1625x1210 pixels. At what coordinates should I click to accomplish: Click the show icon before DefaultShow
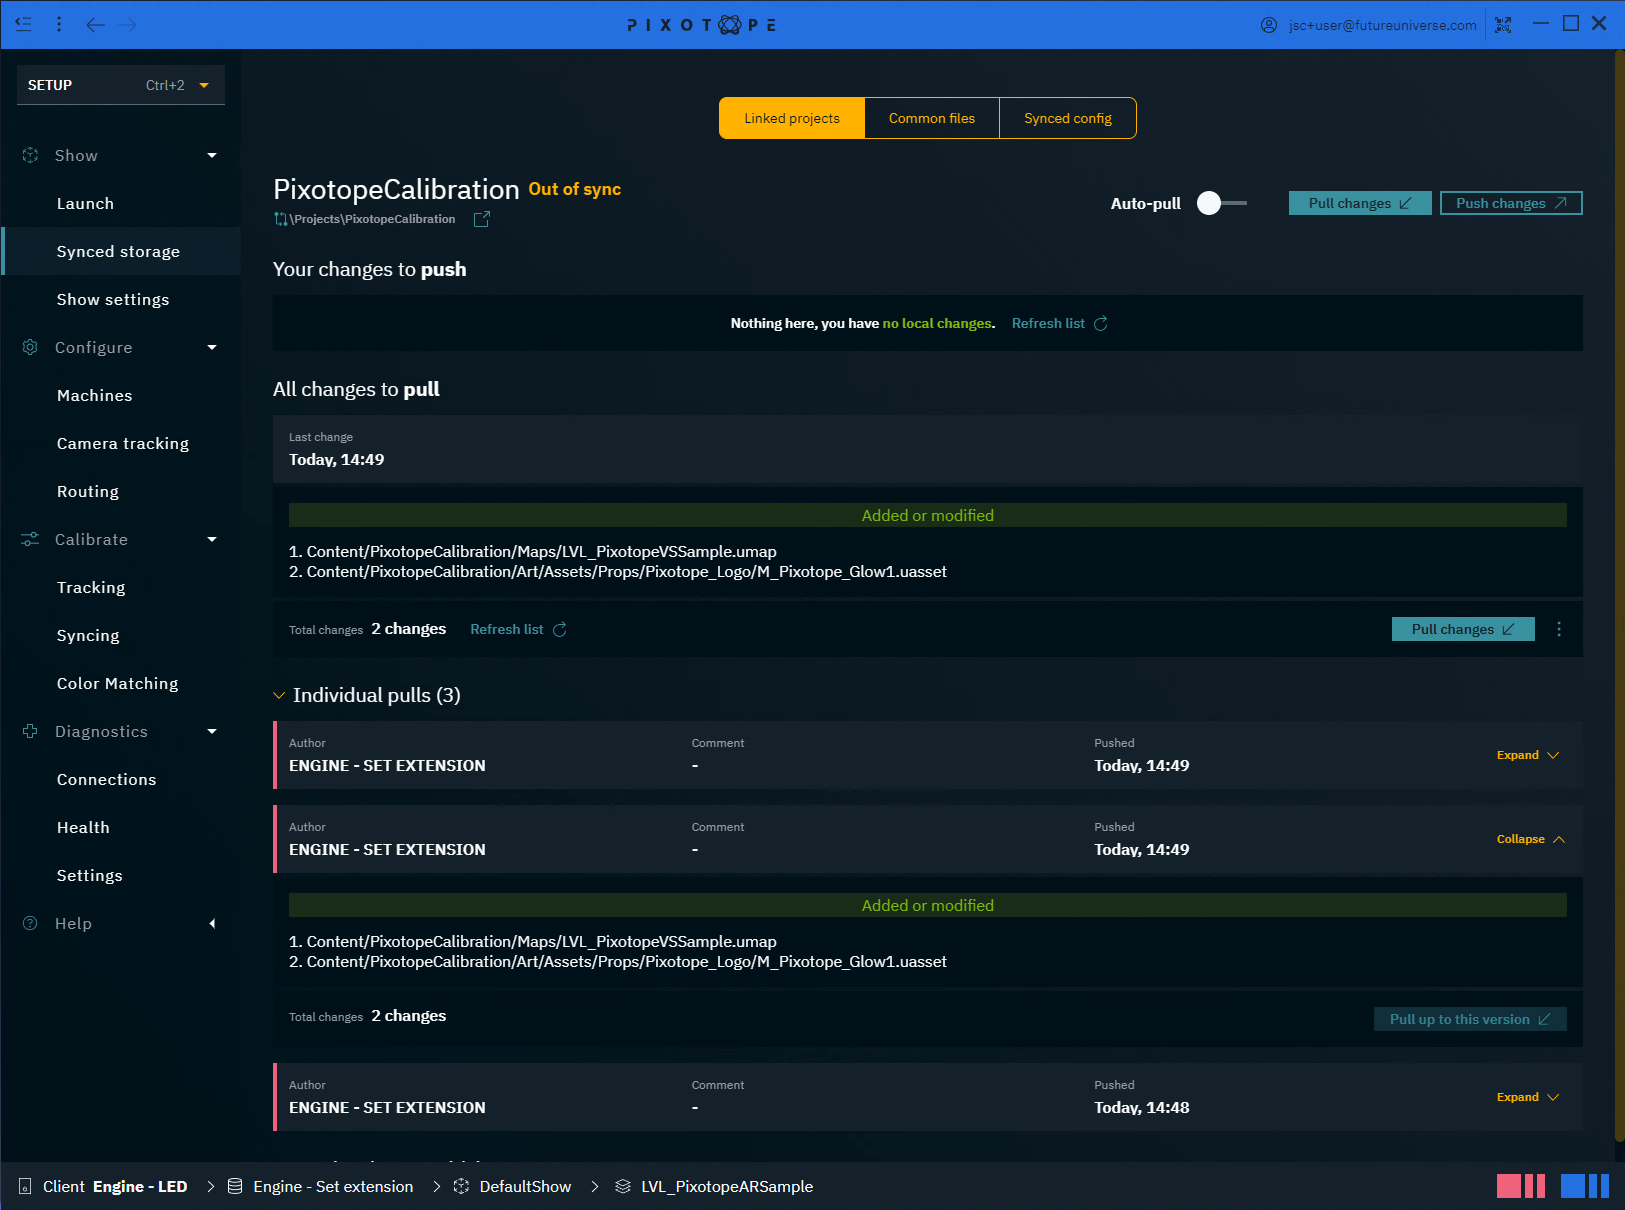tap(461, 1186)
